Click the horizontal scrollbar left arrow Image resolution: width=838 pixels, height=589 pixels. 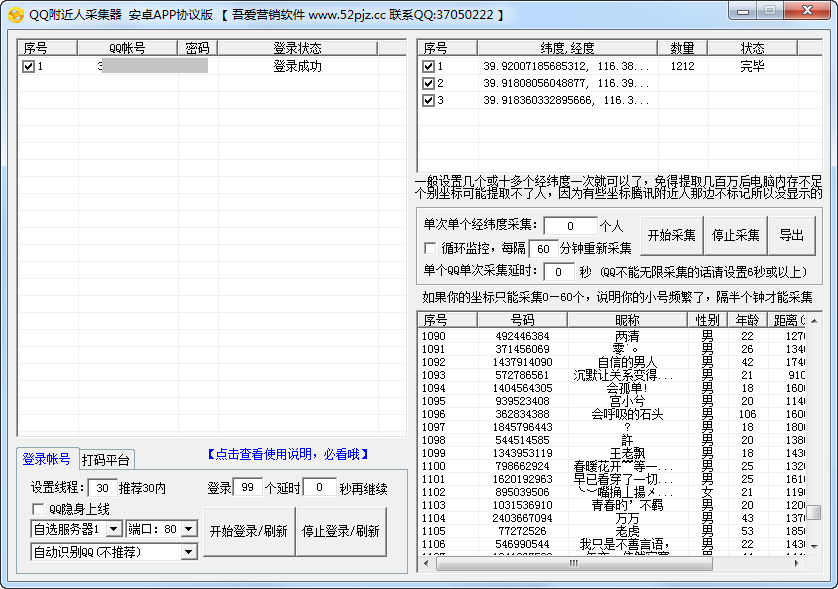point(426,564)
